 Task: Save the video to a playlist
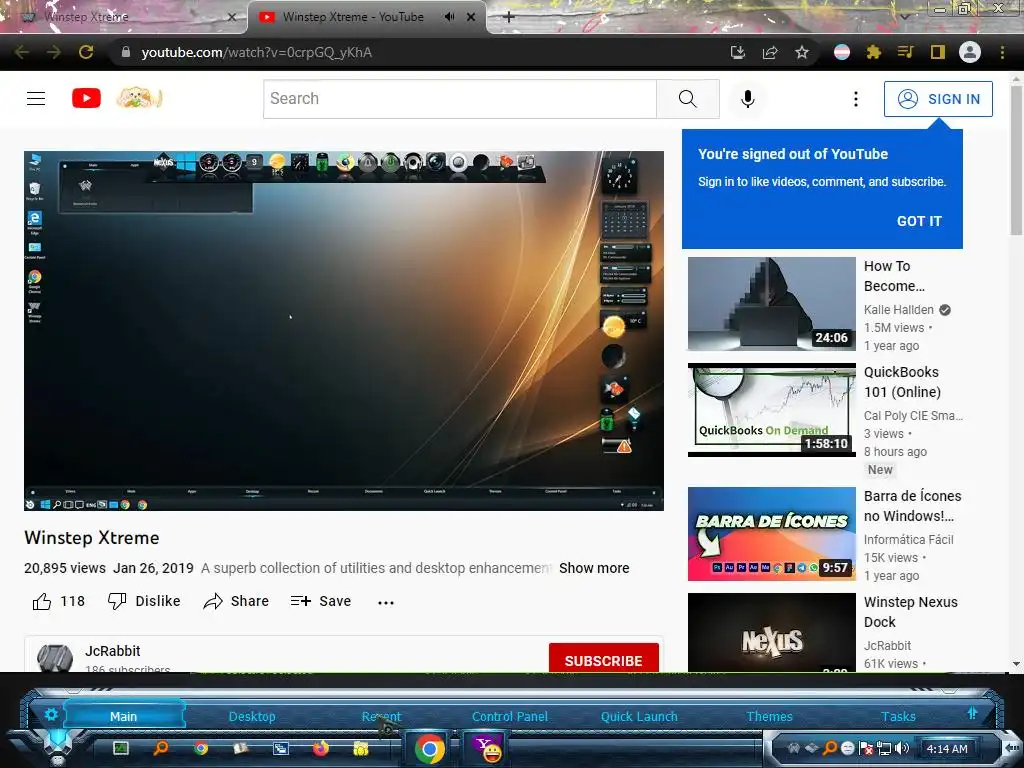[321, 601]
